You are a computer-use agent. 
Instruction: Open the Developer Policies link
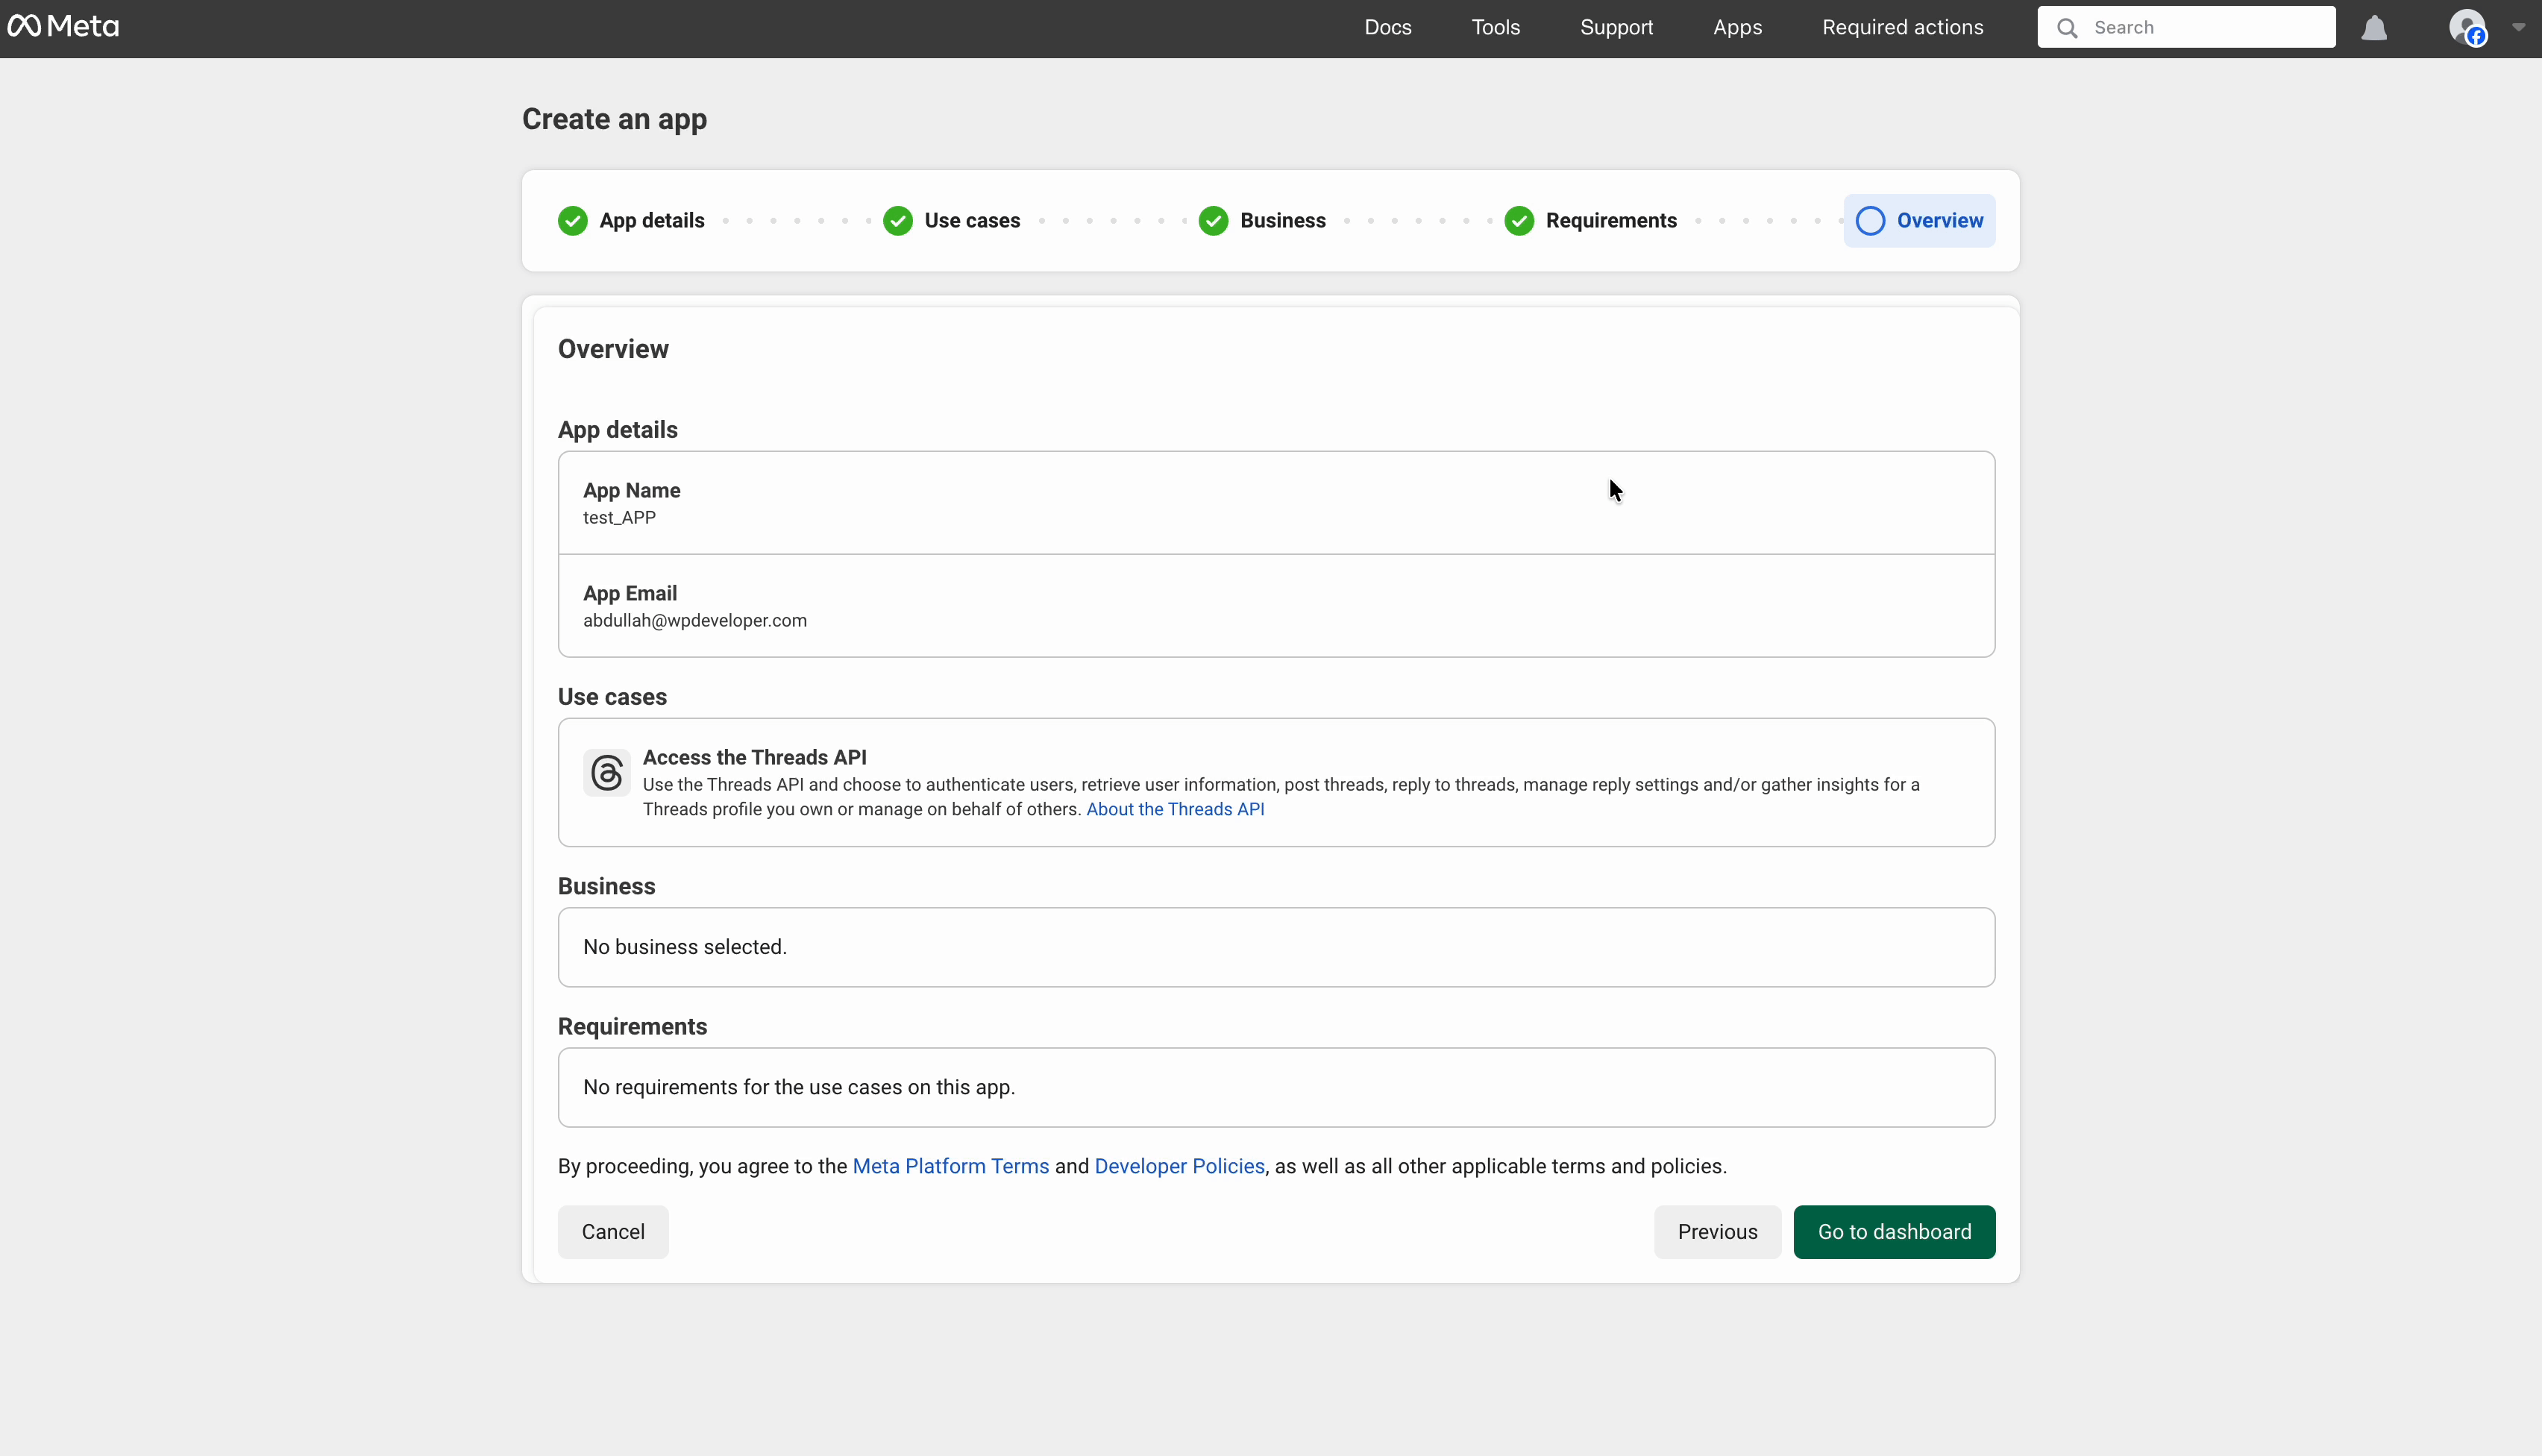point(1179,1166)
